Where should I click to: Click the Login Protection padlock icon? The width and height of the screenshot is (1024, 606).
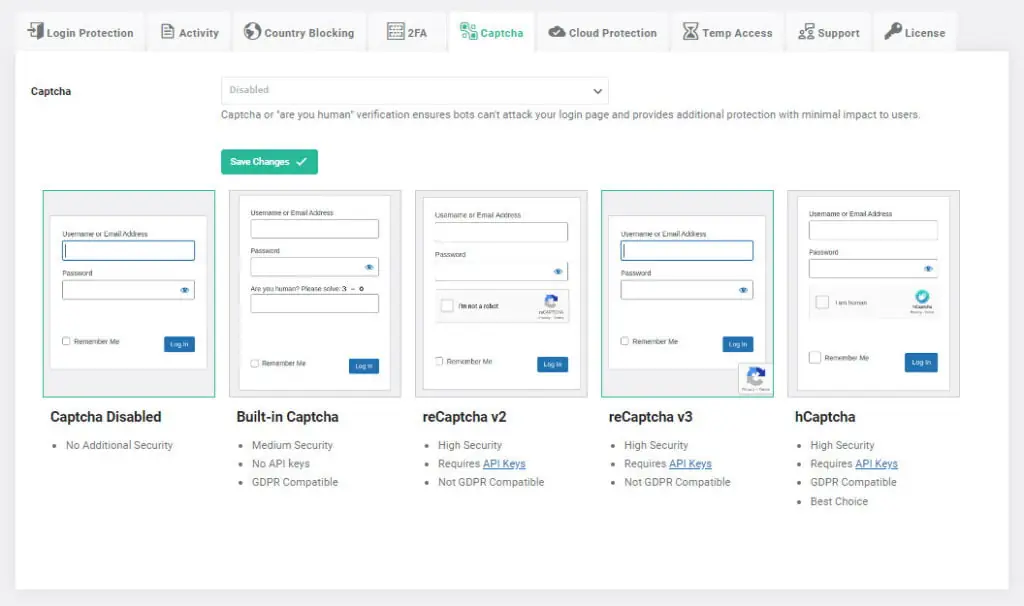click(35, 32)
